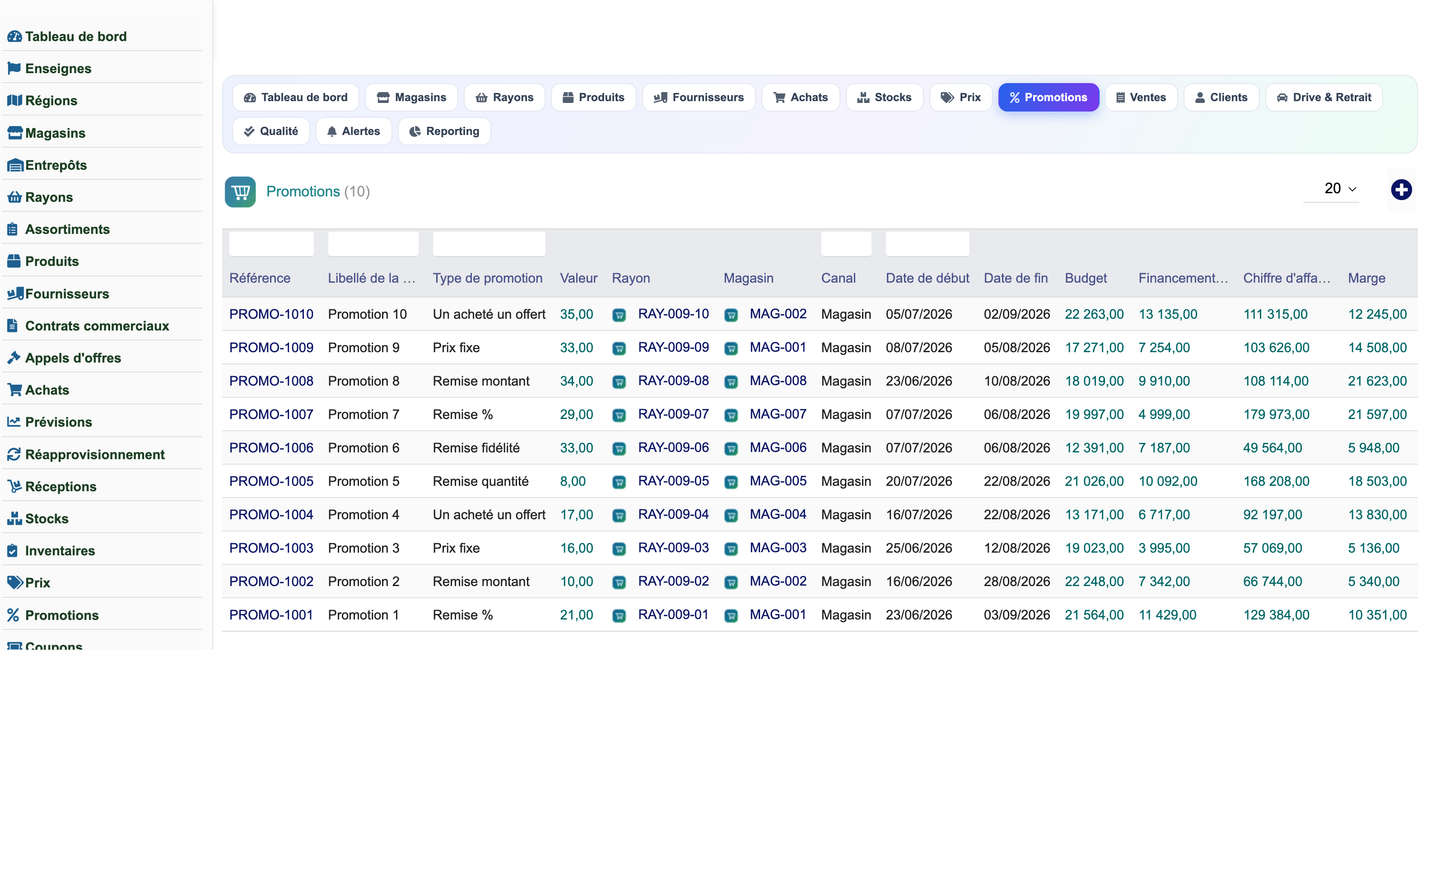
Task: Click the Remise fidélité cell
Action: [476, 448]
